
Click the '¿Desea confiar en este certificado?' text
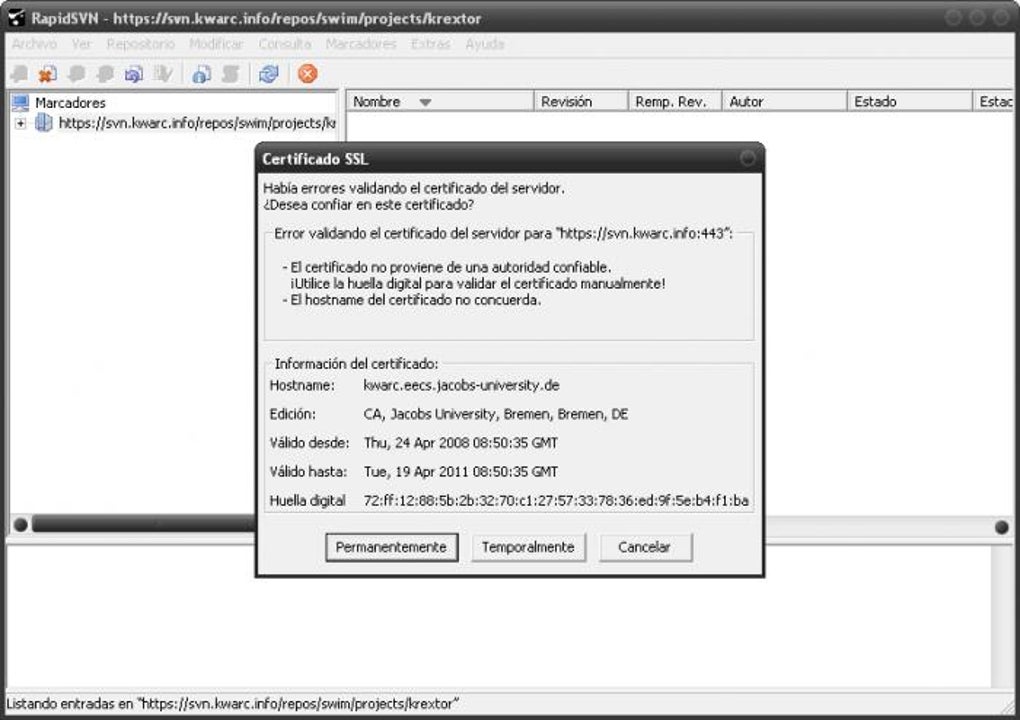(368, 204)
